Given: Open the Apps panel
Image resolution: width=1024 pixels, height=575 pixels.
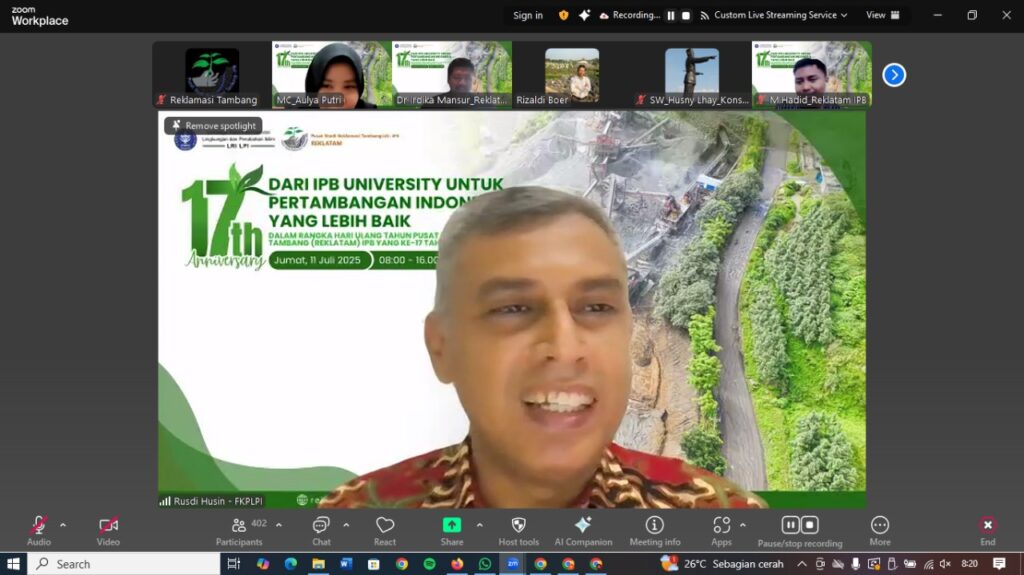Looking at the screenshot, I should (x=721, y=530).
